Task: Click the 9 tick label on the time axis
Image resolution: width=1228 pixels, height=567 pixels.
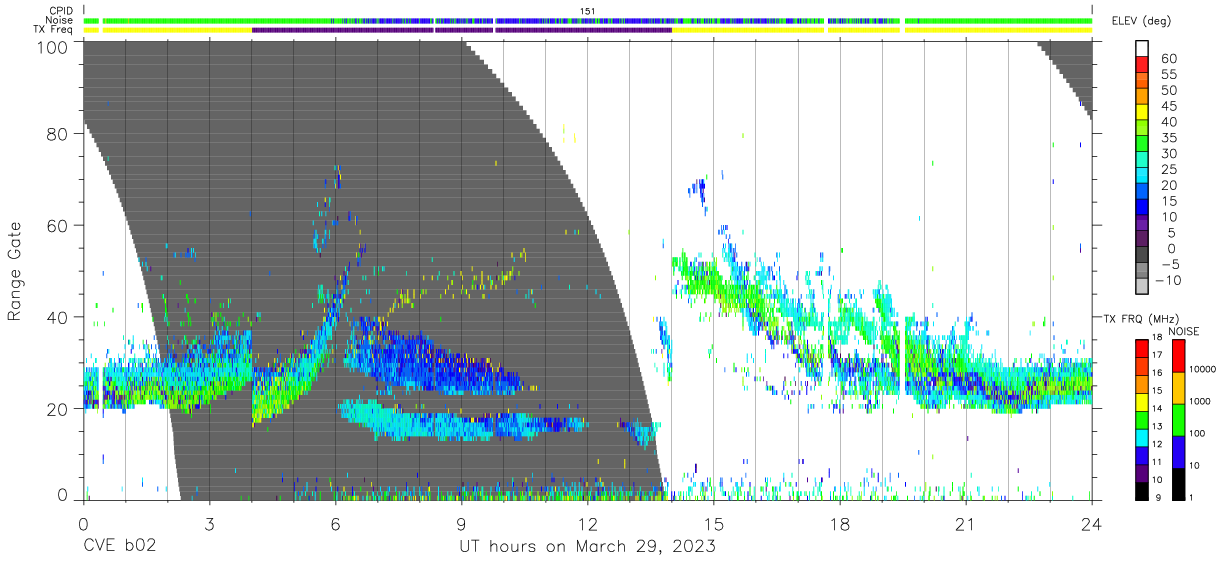Action: click(462, 523)
